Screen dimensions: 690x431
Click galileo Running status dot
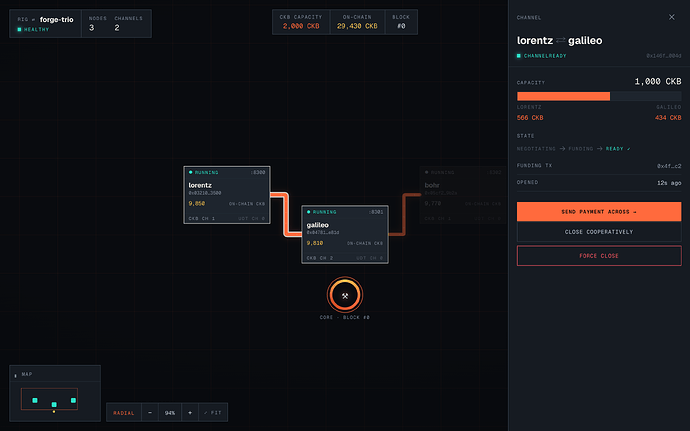(308, 212)
